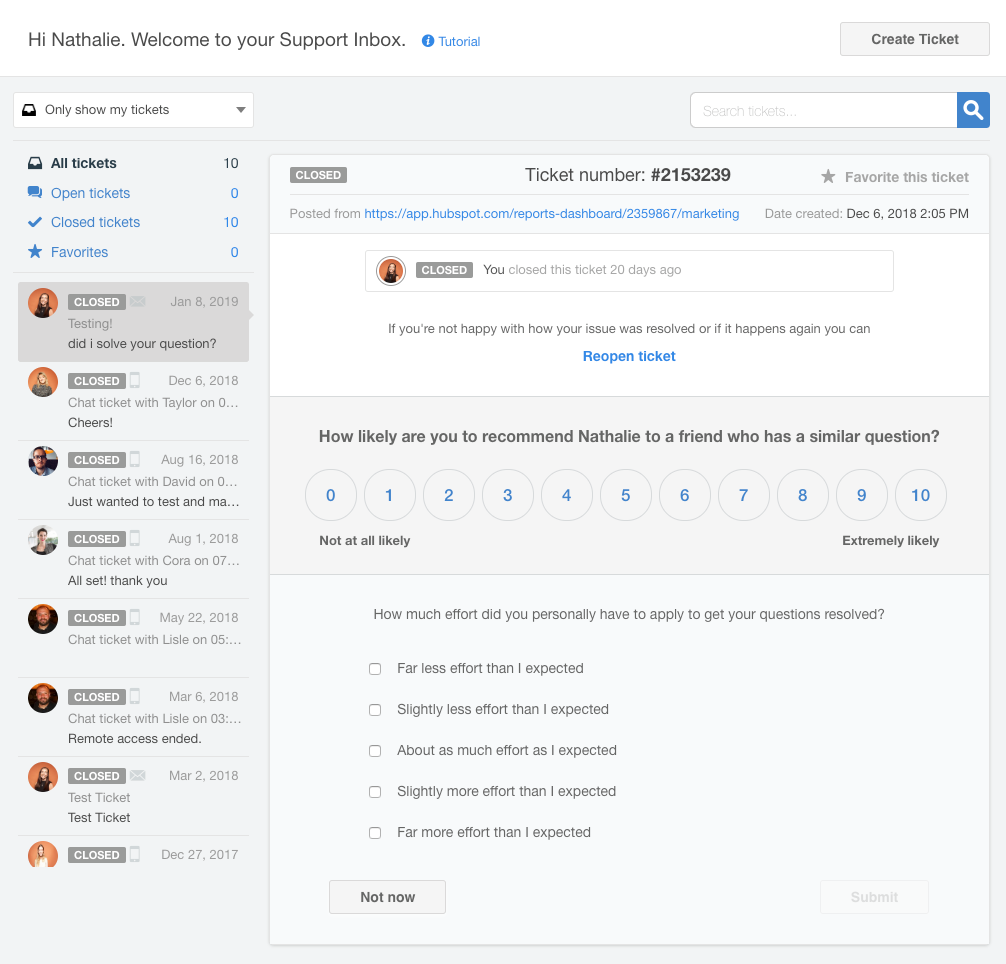Click the star beside Favorite this ticket
Image resolution: width=1006 pixels, height=964 pixels.
pyautogui.click(x=828, y=176)
